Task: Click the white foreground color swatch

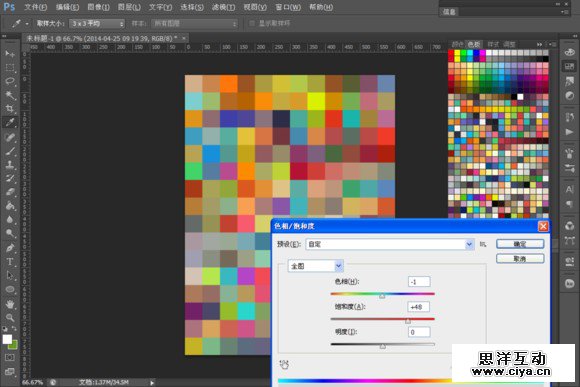Action: pos(7,339)
